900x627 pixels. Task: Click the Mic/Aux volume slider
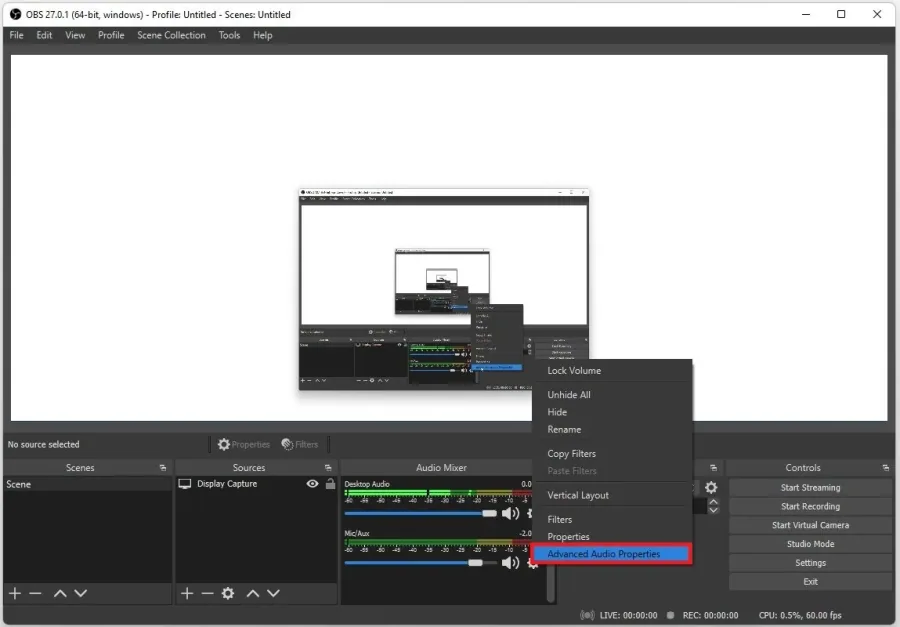pyautogui.click(x=421, y=563)
